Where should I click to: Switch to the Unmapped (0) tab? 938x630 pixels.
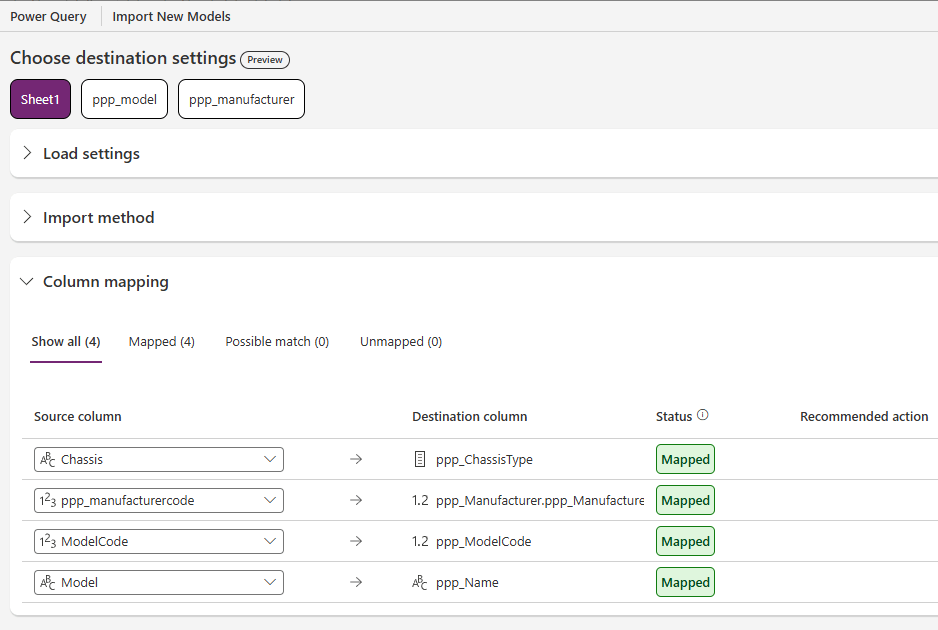click(x=401, y=342)
